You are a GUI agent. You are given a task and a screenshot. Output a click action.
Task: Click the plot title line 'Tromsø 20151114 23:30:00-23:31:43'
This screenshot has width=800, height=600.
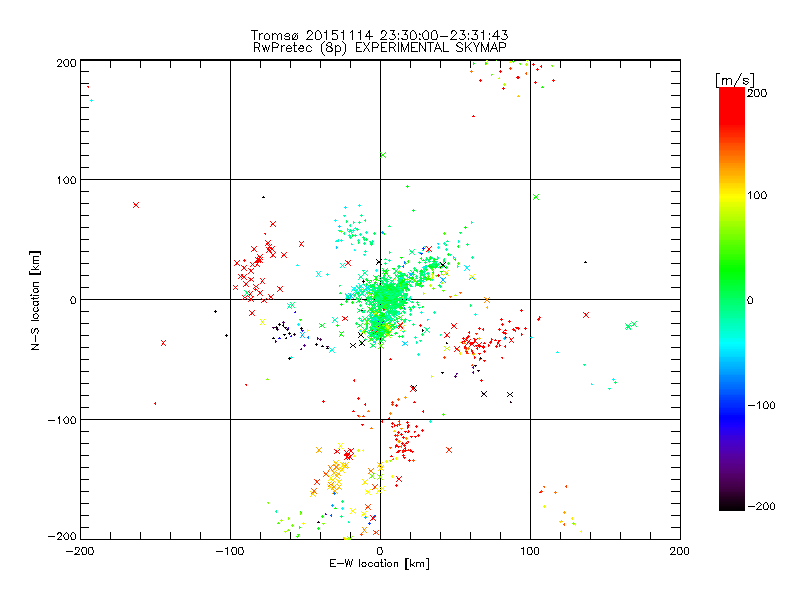coord(380,35)
